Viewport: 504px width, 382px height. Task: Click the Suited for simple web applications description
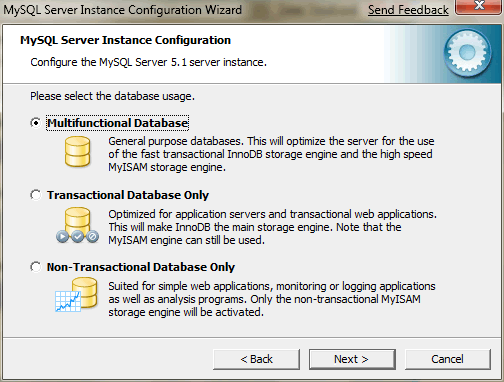tap(272, 299)
